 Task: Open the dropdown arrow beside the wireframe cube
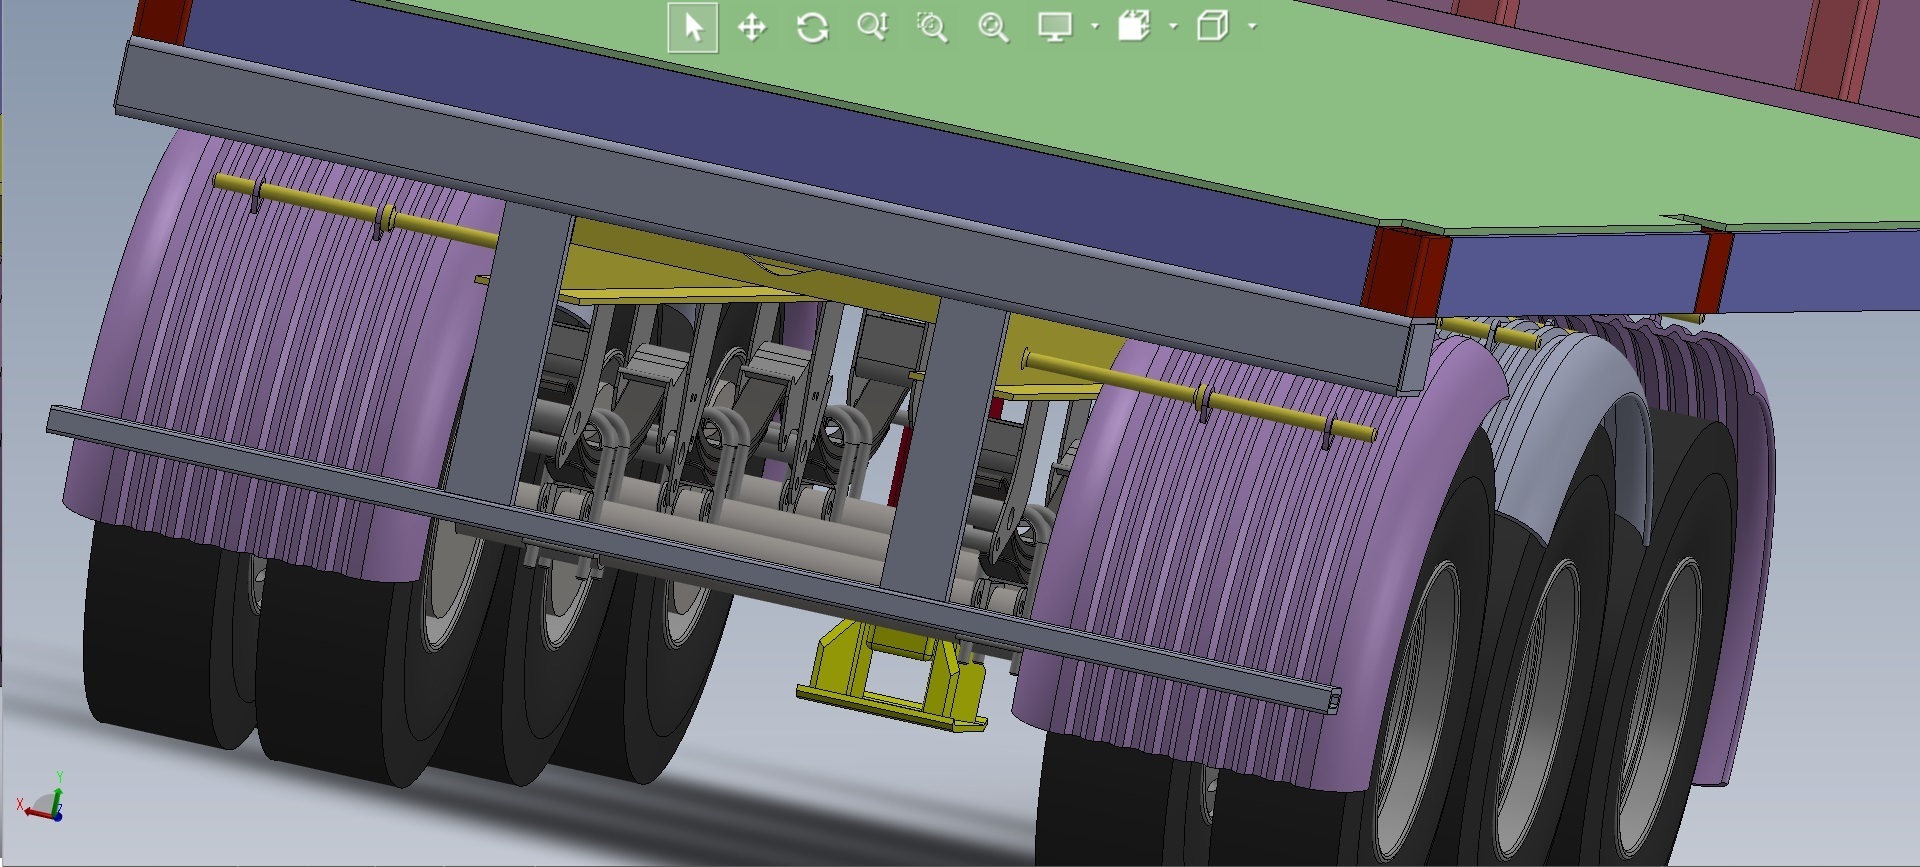(1253, 27)
